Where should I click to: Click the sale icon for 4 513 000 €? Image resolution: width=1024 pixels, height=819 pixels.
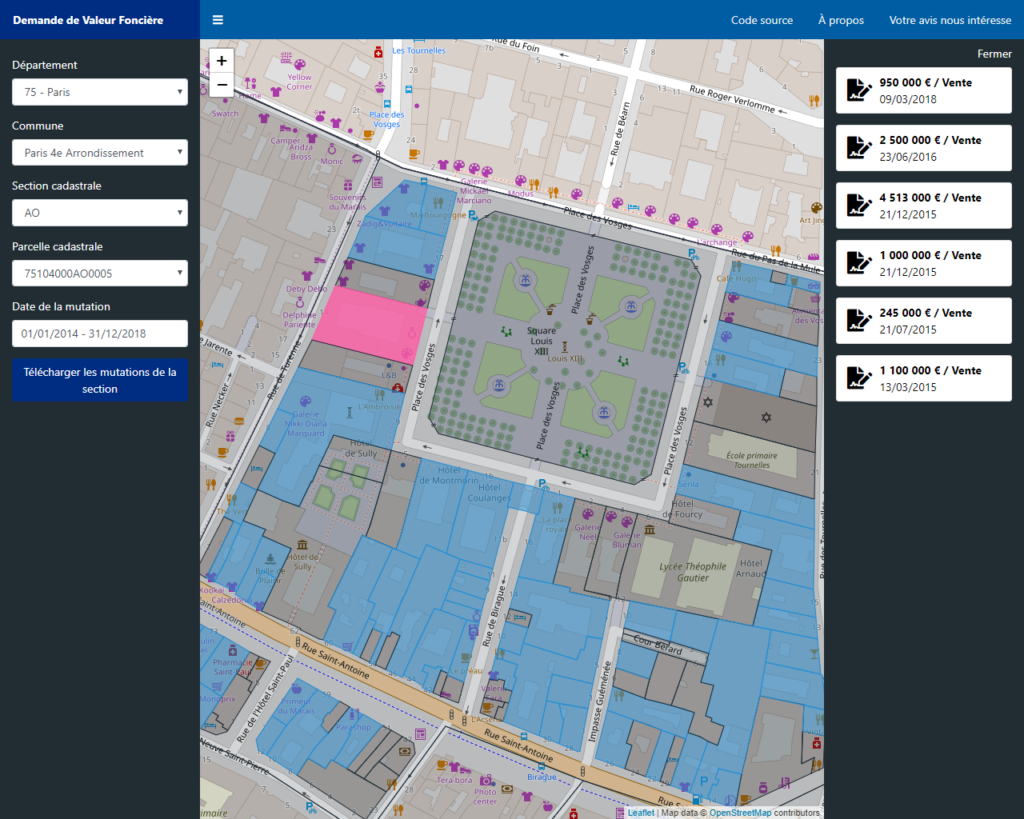coord(858,206)
